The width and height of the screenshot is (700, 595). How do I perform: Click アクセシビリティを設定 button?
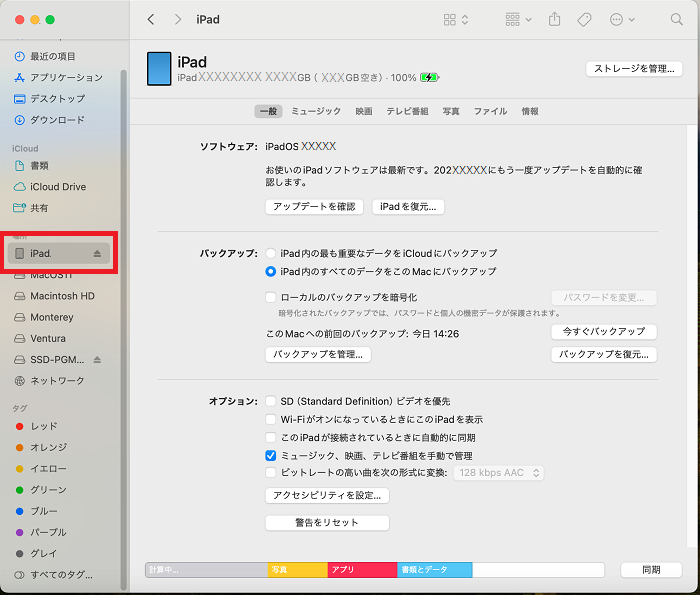pyautogui.click(x=327, y=495)
